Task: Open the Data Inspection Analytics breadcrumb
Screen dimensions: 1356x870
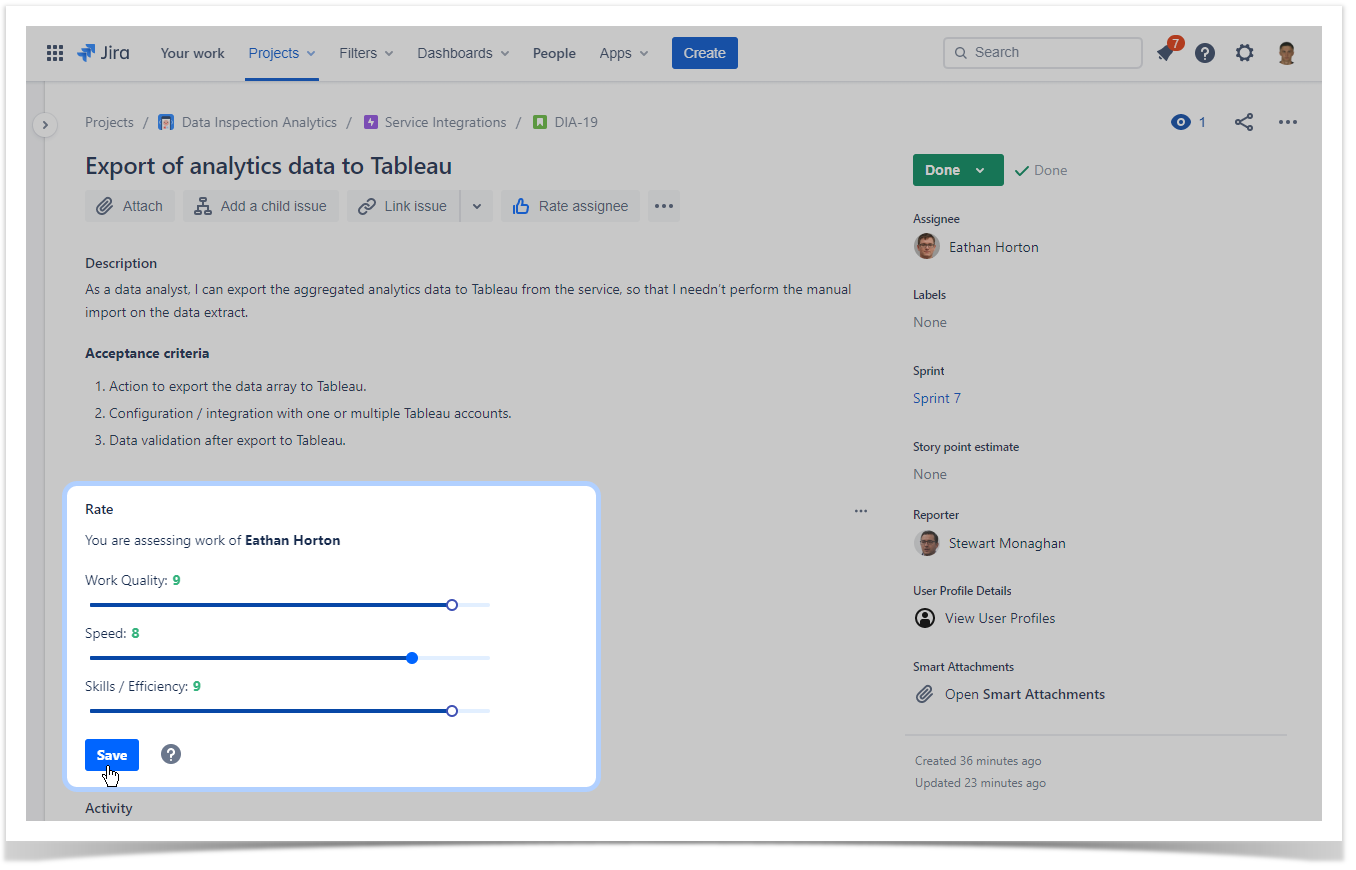Action: (x=259, y=122)
